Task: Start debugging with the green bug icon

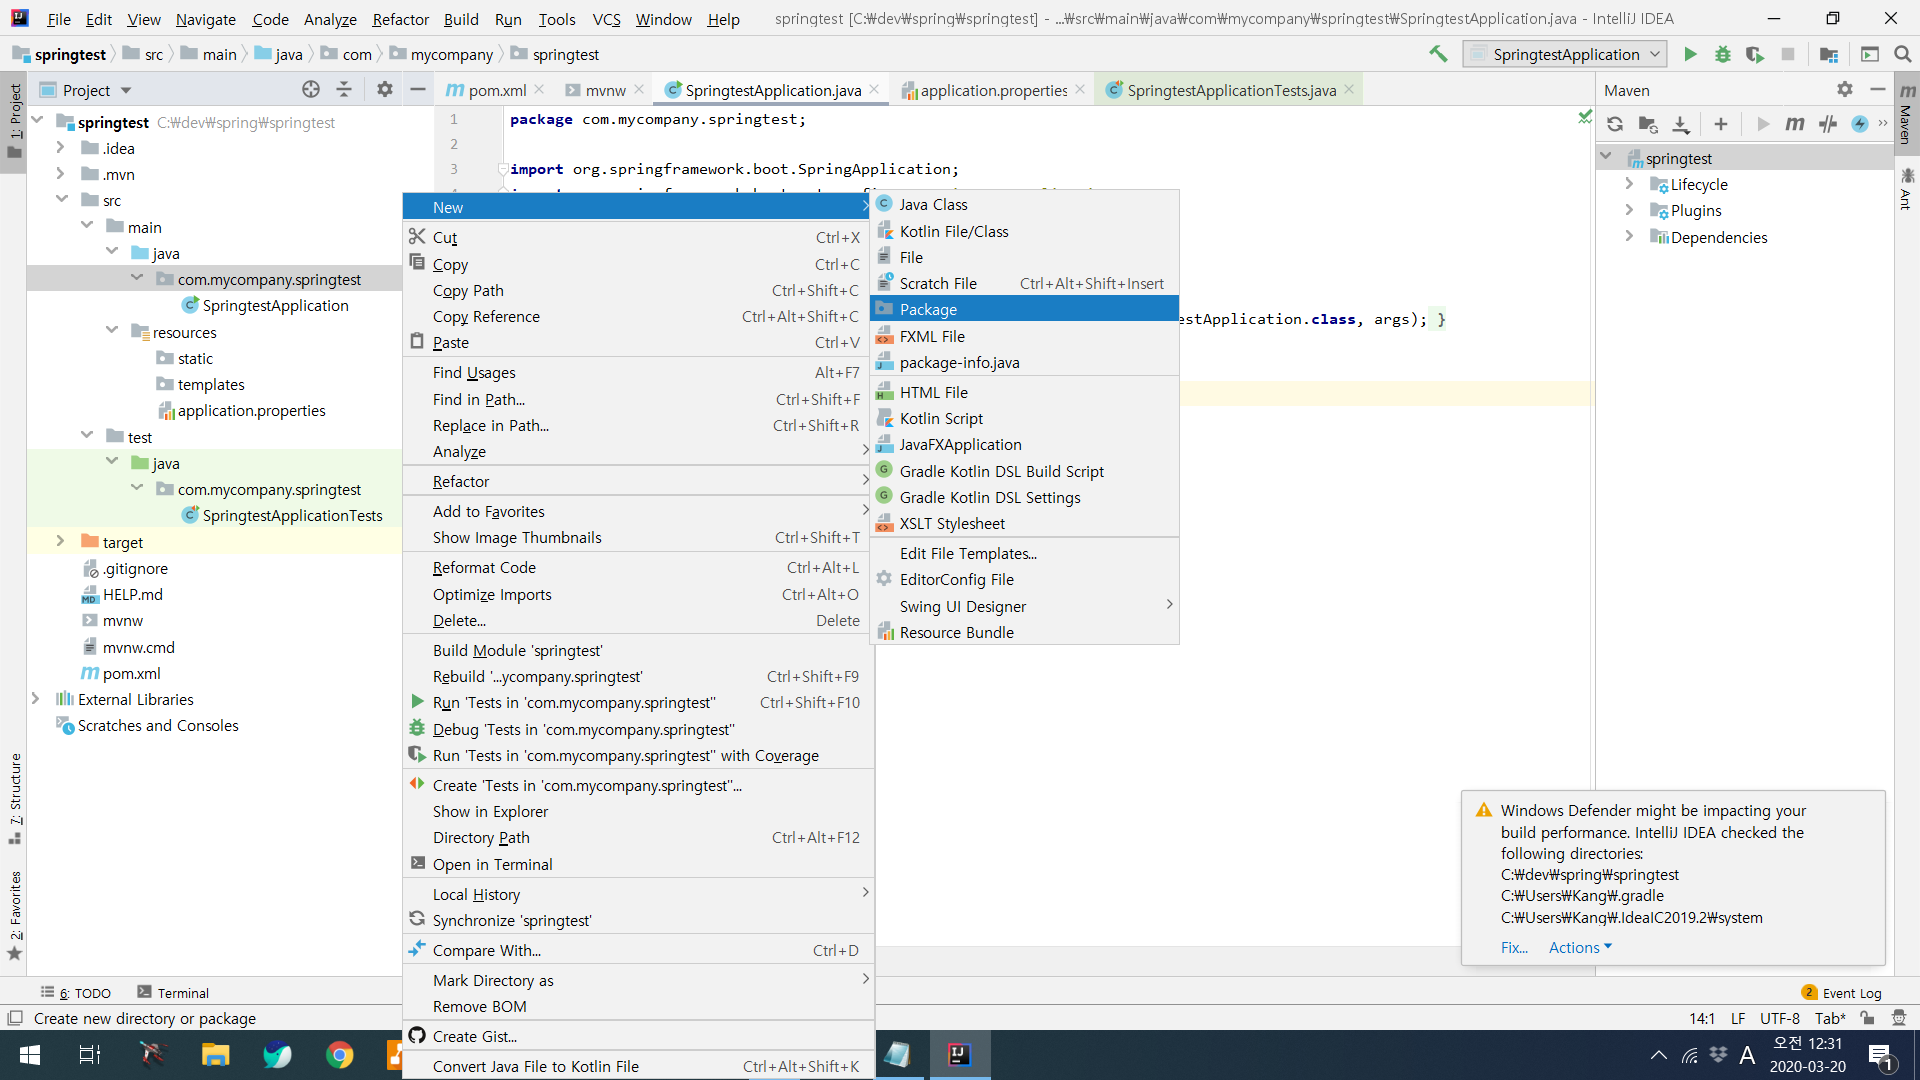Action: (1722, 54)
